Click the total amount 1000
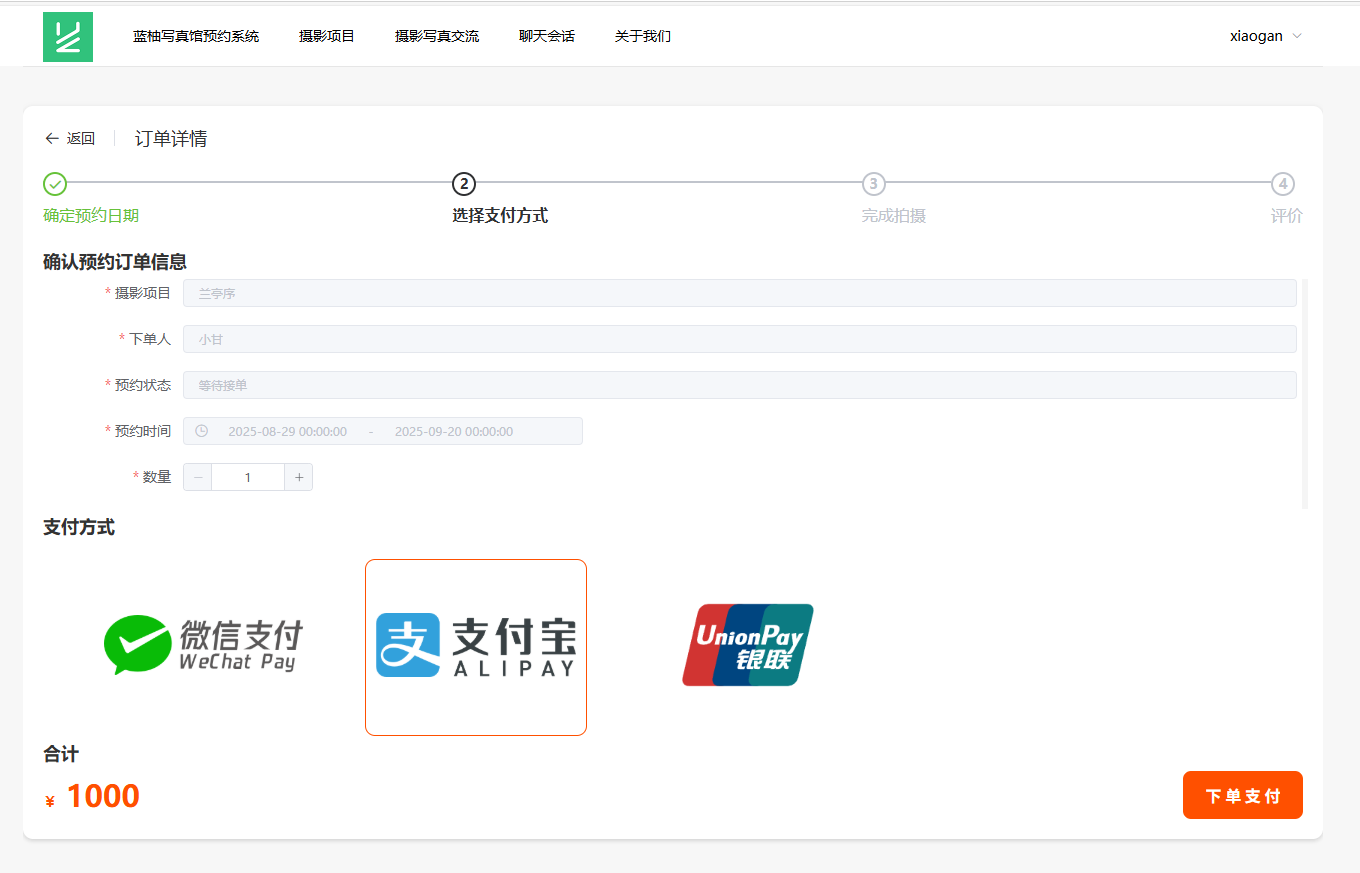The height and width of the screenshot is (873, 1360). 103,796
